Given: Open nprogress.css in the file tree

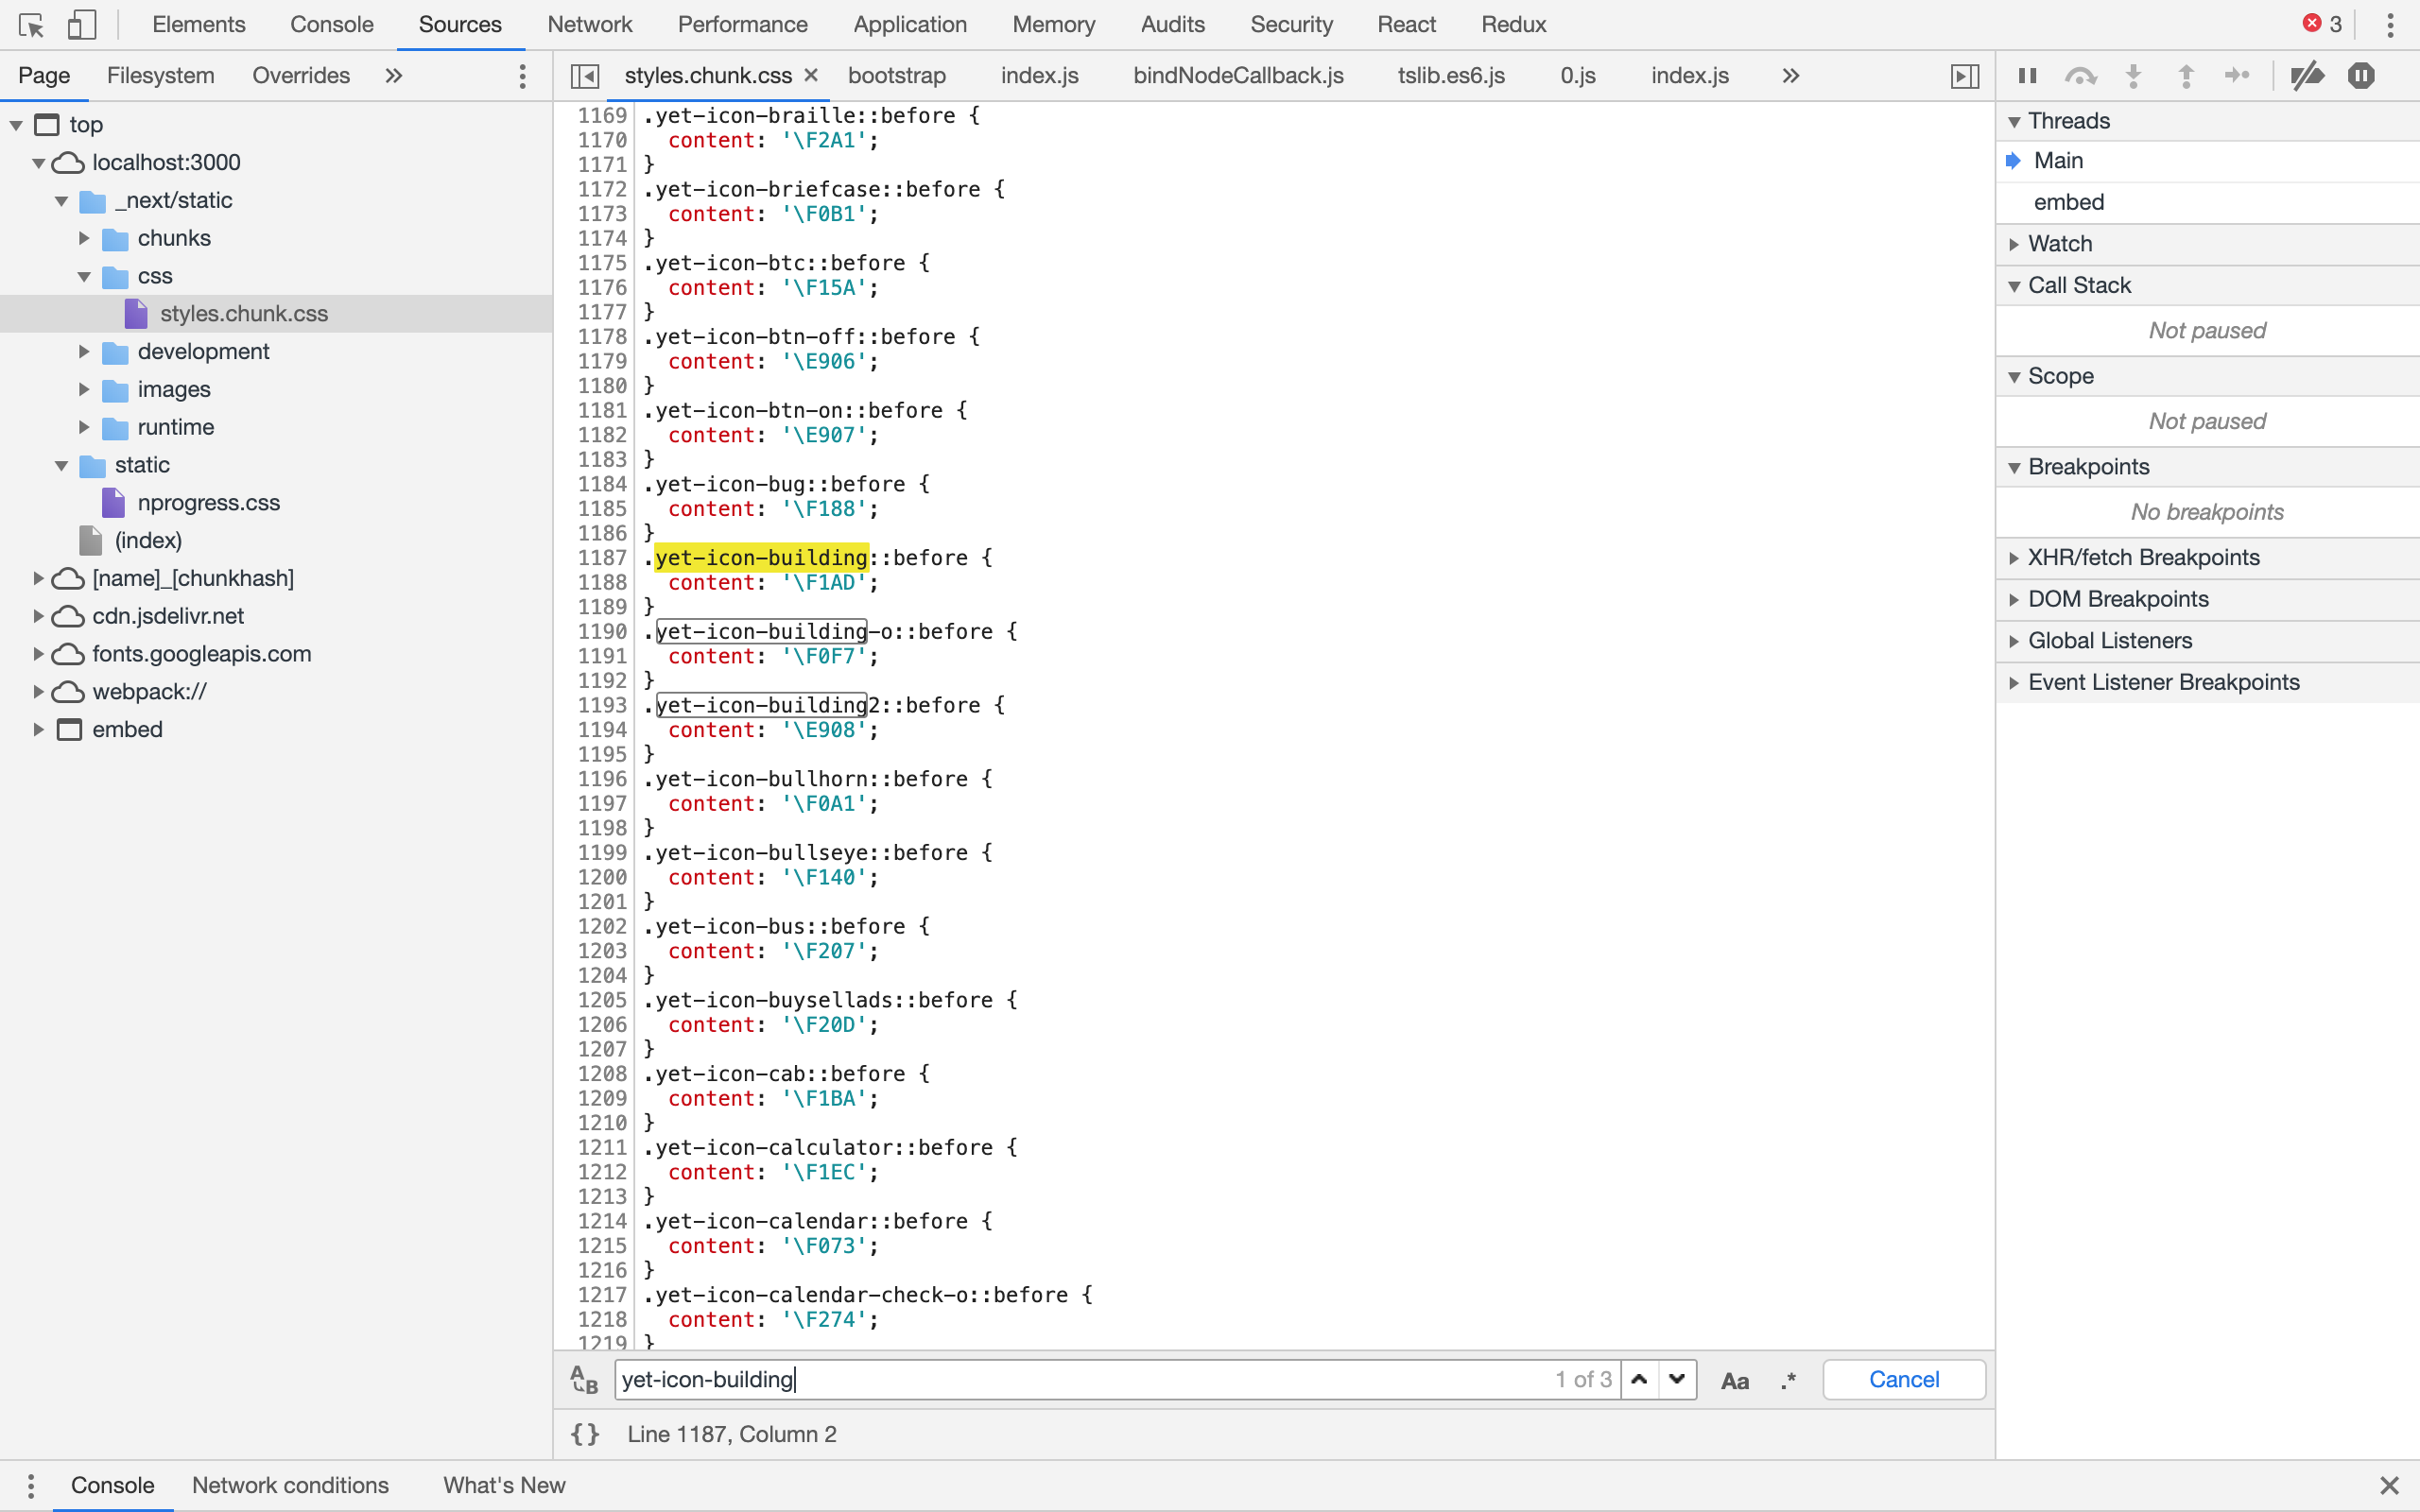Looking at the screenshot, I should tap(208, 503).
